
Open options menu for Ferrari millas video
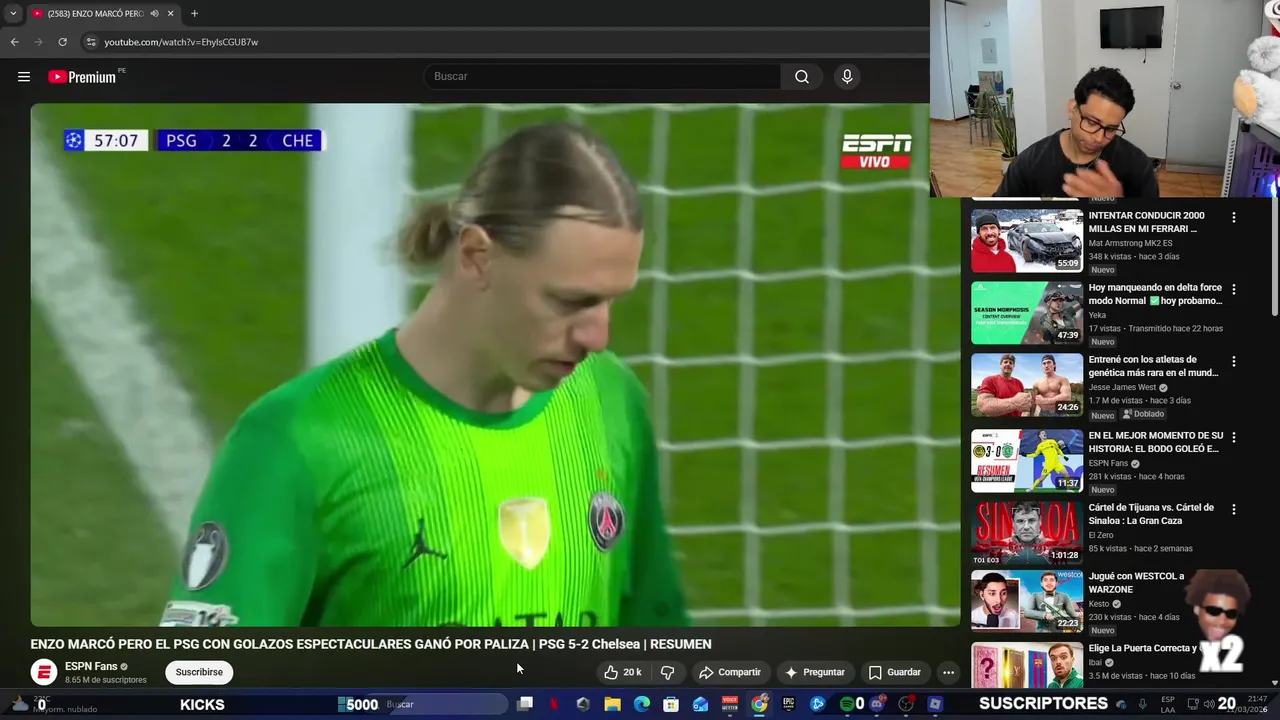tap(1234, 217)
